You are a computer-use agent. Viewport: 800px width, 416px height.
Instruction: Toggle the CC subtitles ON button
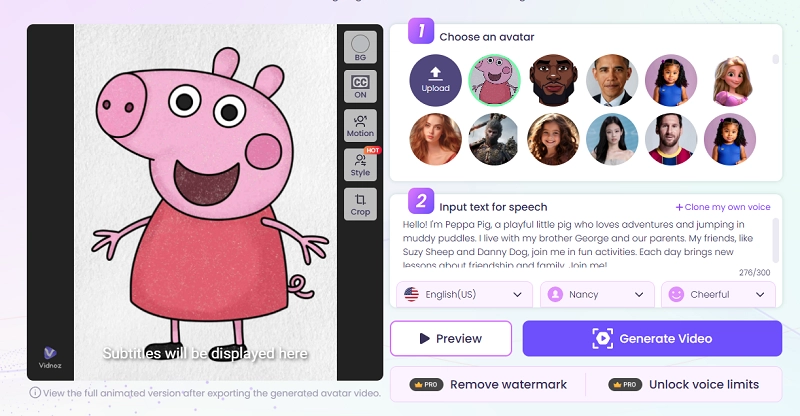tap(360, 86)
